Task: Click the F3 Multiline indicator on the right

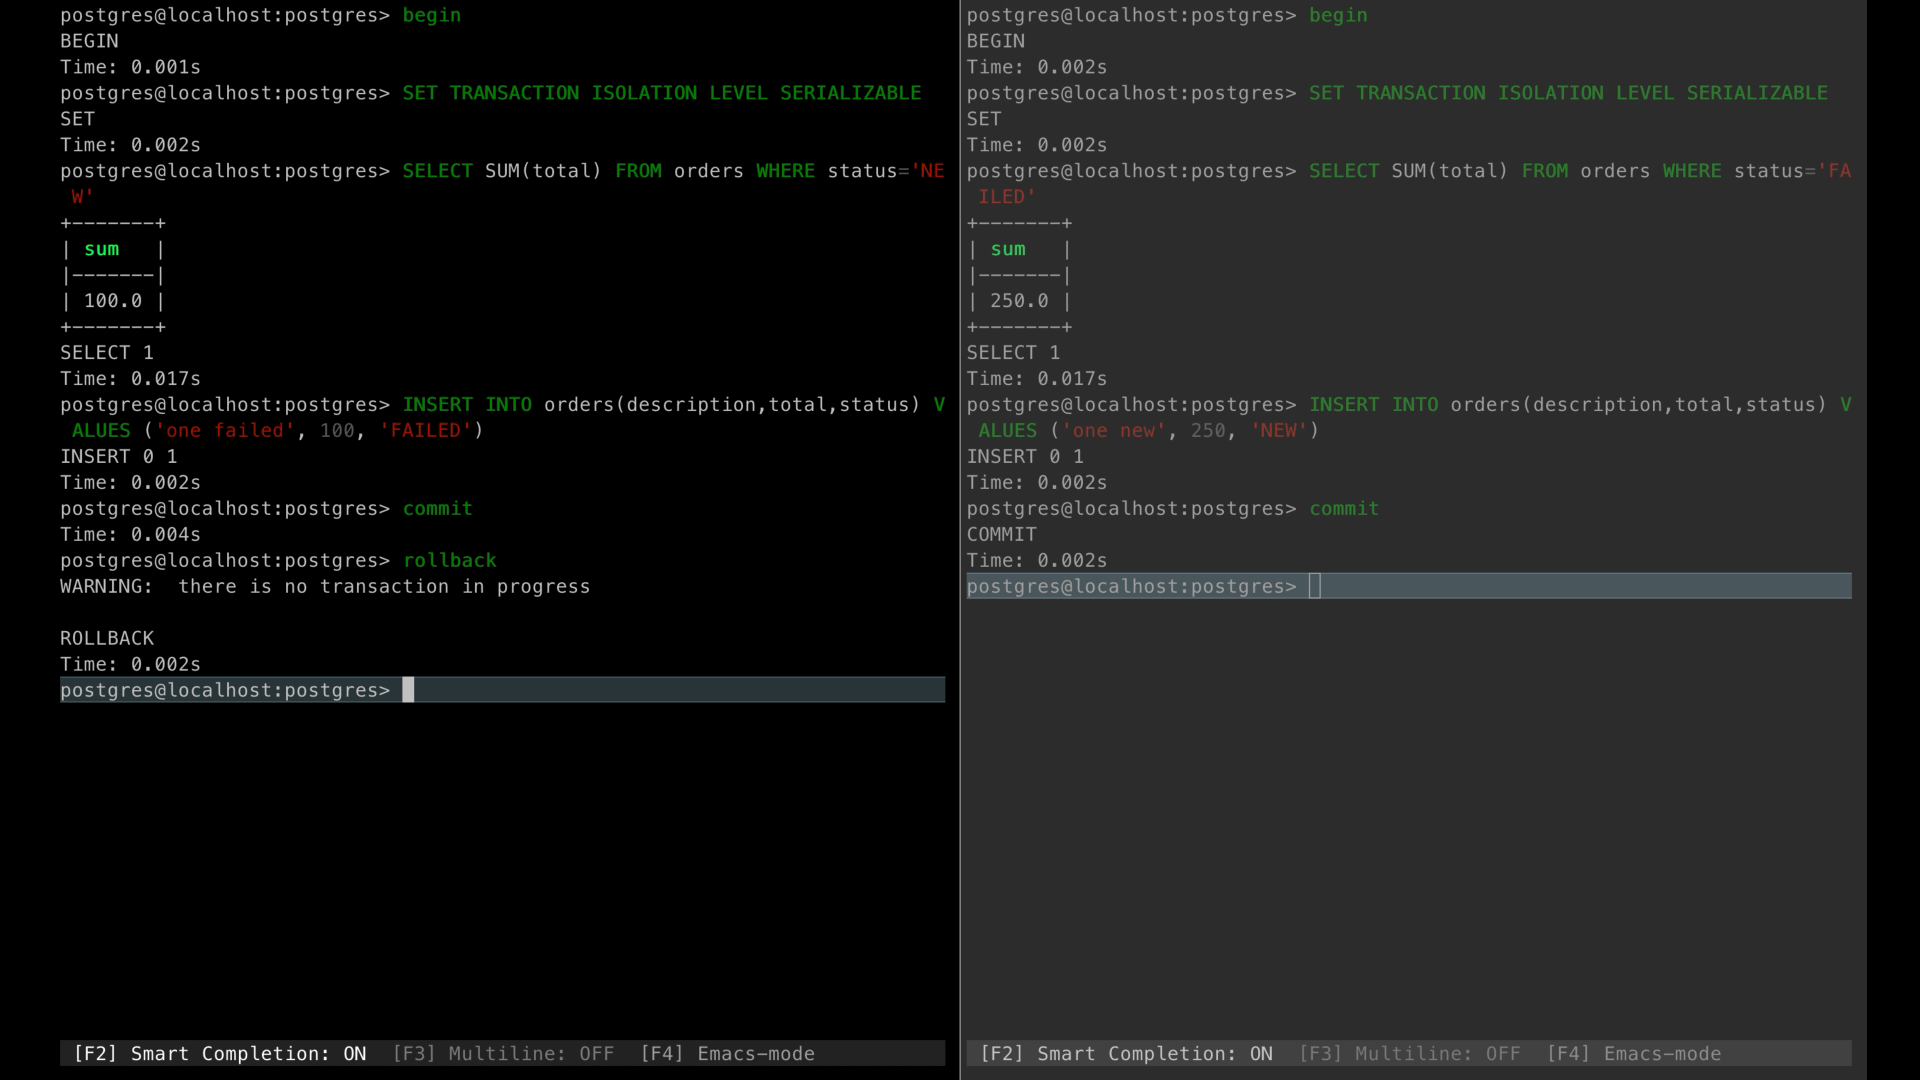Action: click(x=1410, y=1053)
